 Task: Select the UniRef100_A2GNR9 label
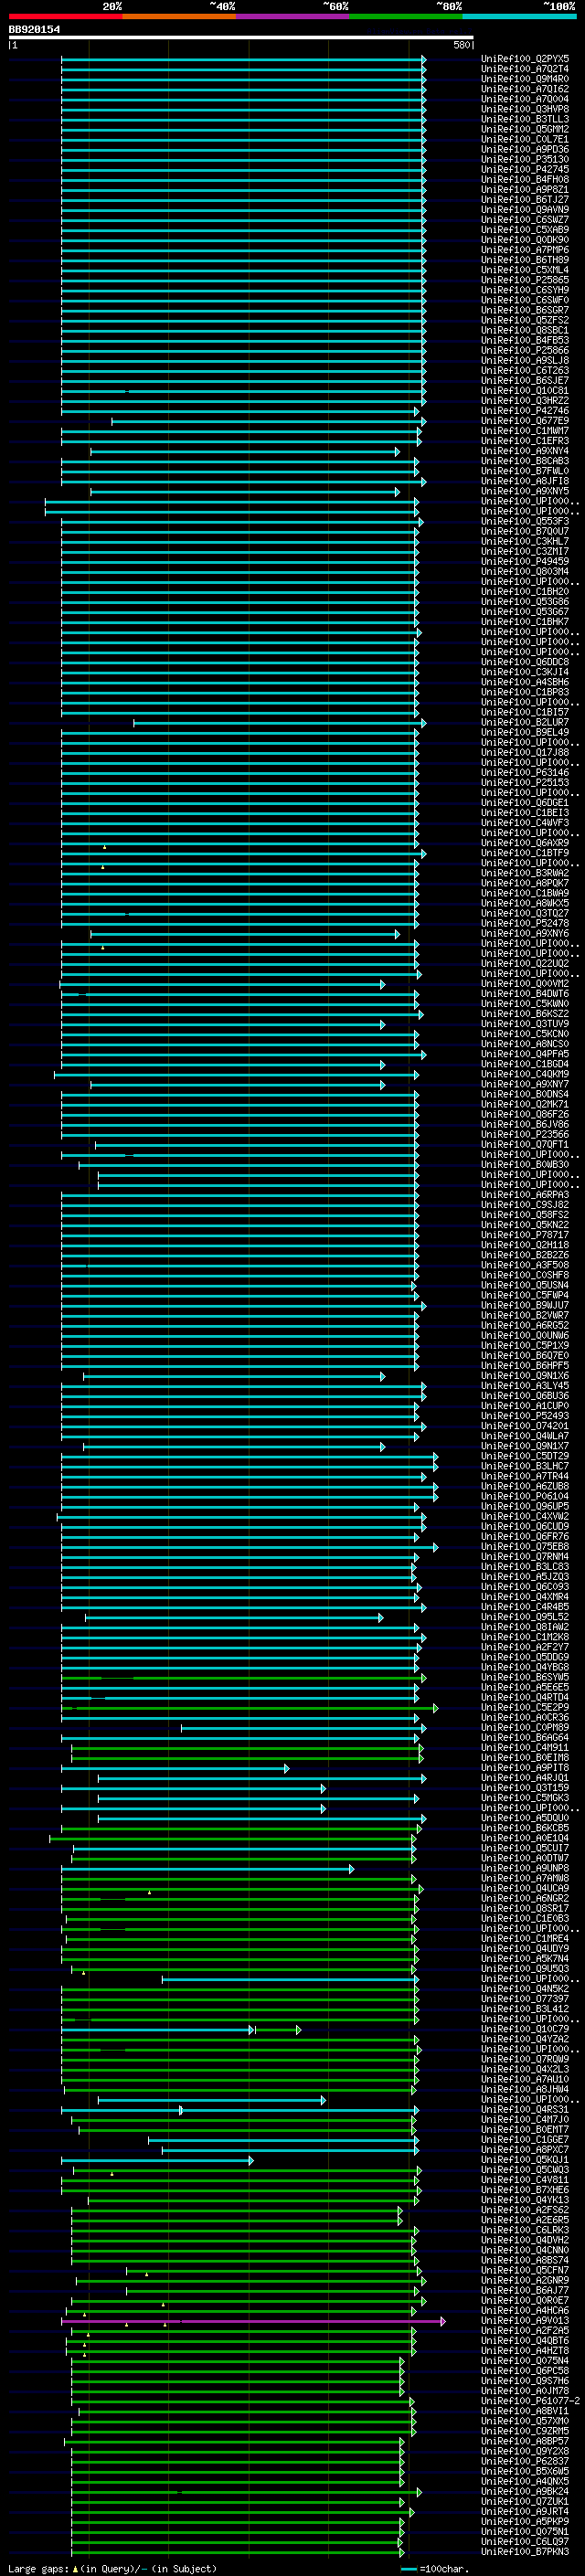tap(524, 2281)
